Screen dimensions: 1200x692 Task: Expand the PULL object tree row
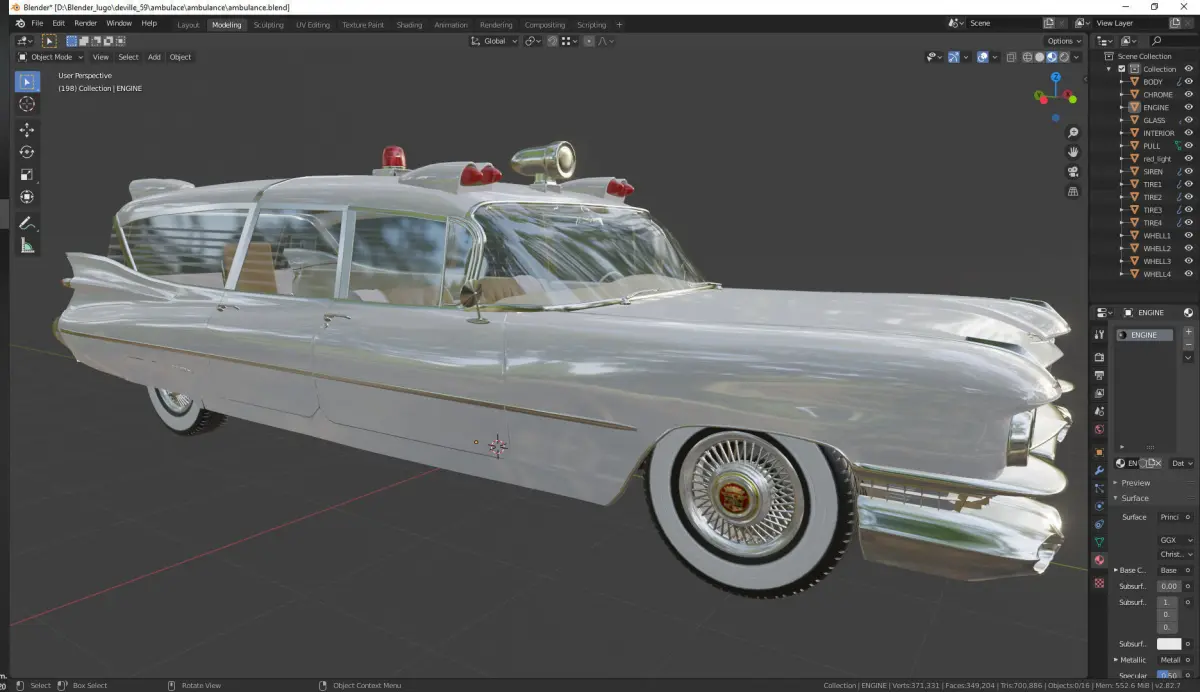[x=1121, y=146]
